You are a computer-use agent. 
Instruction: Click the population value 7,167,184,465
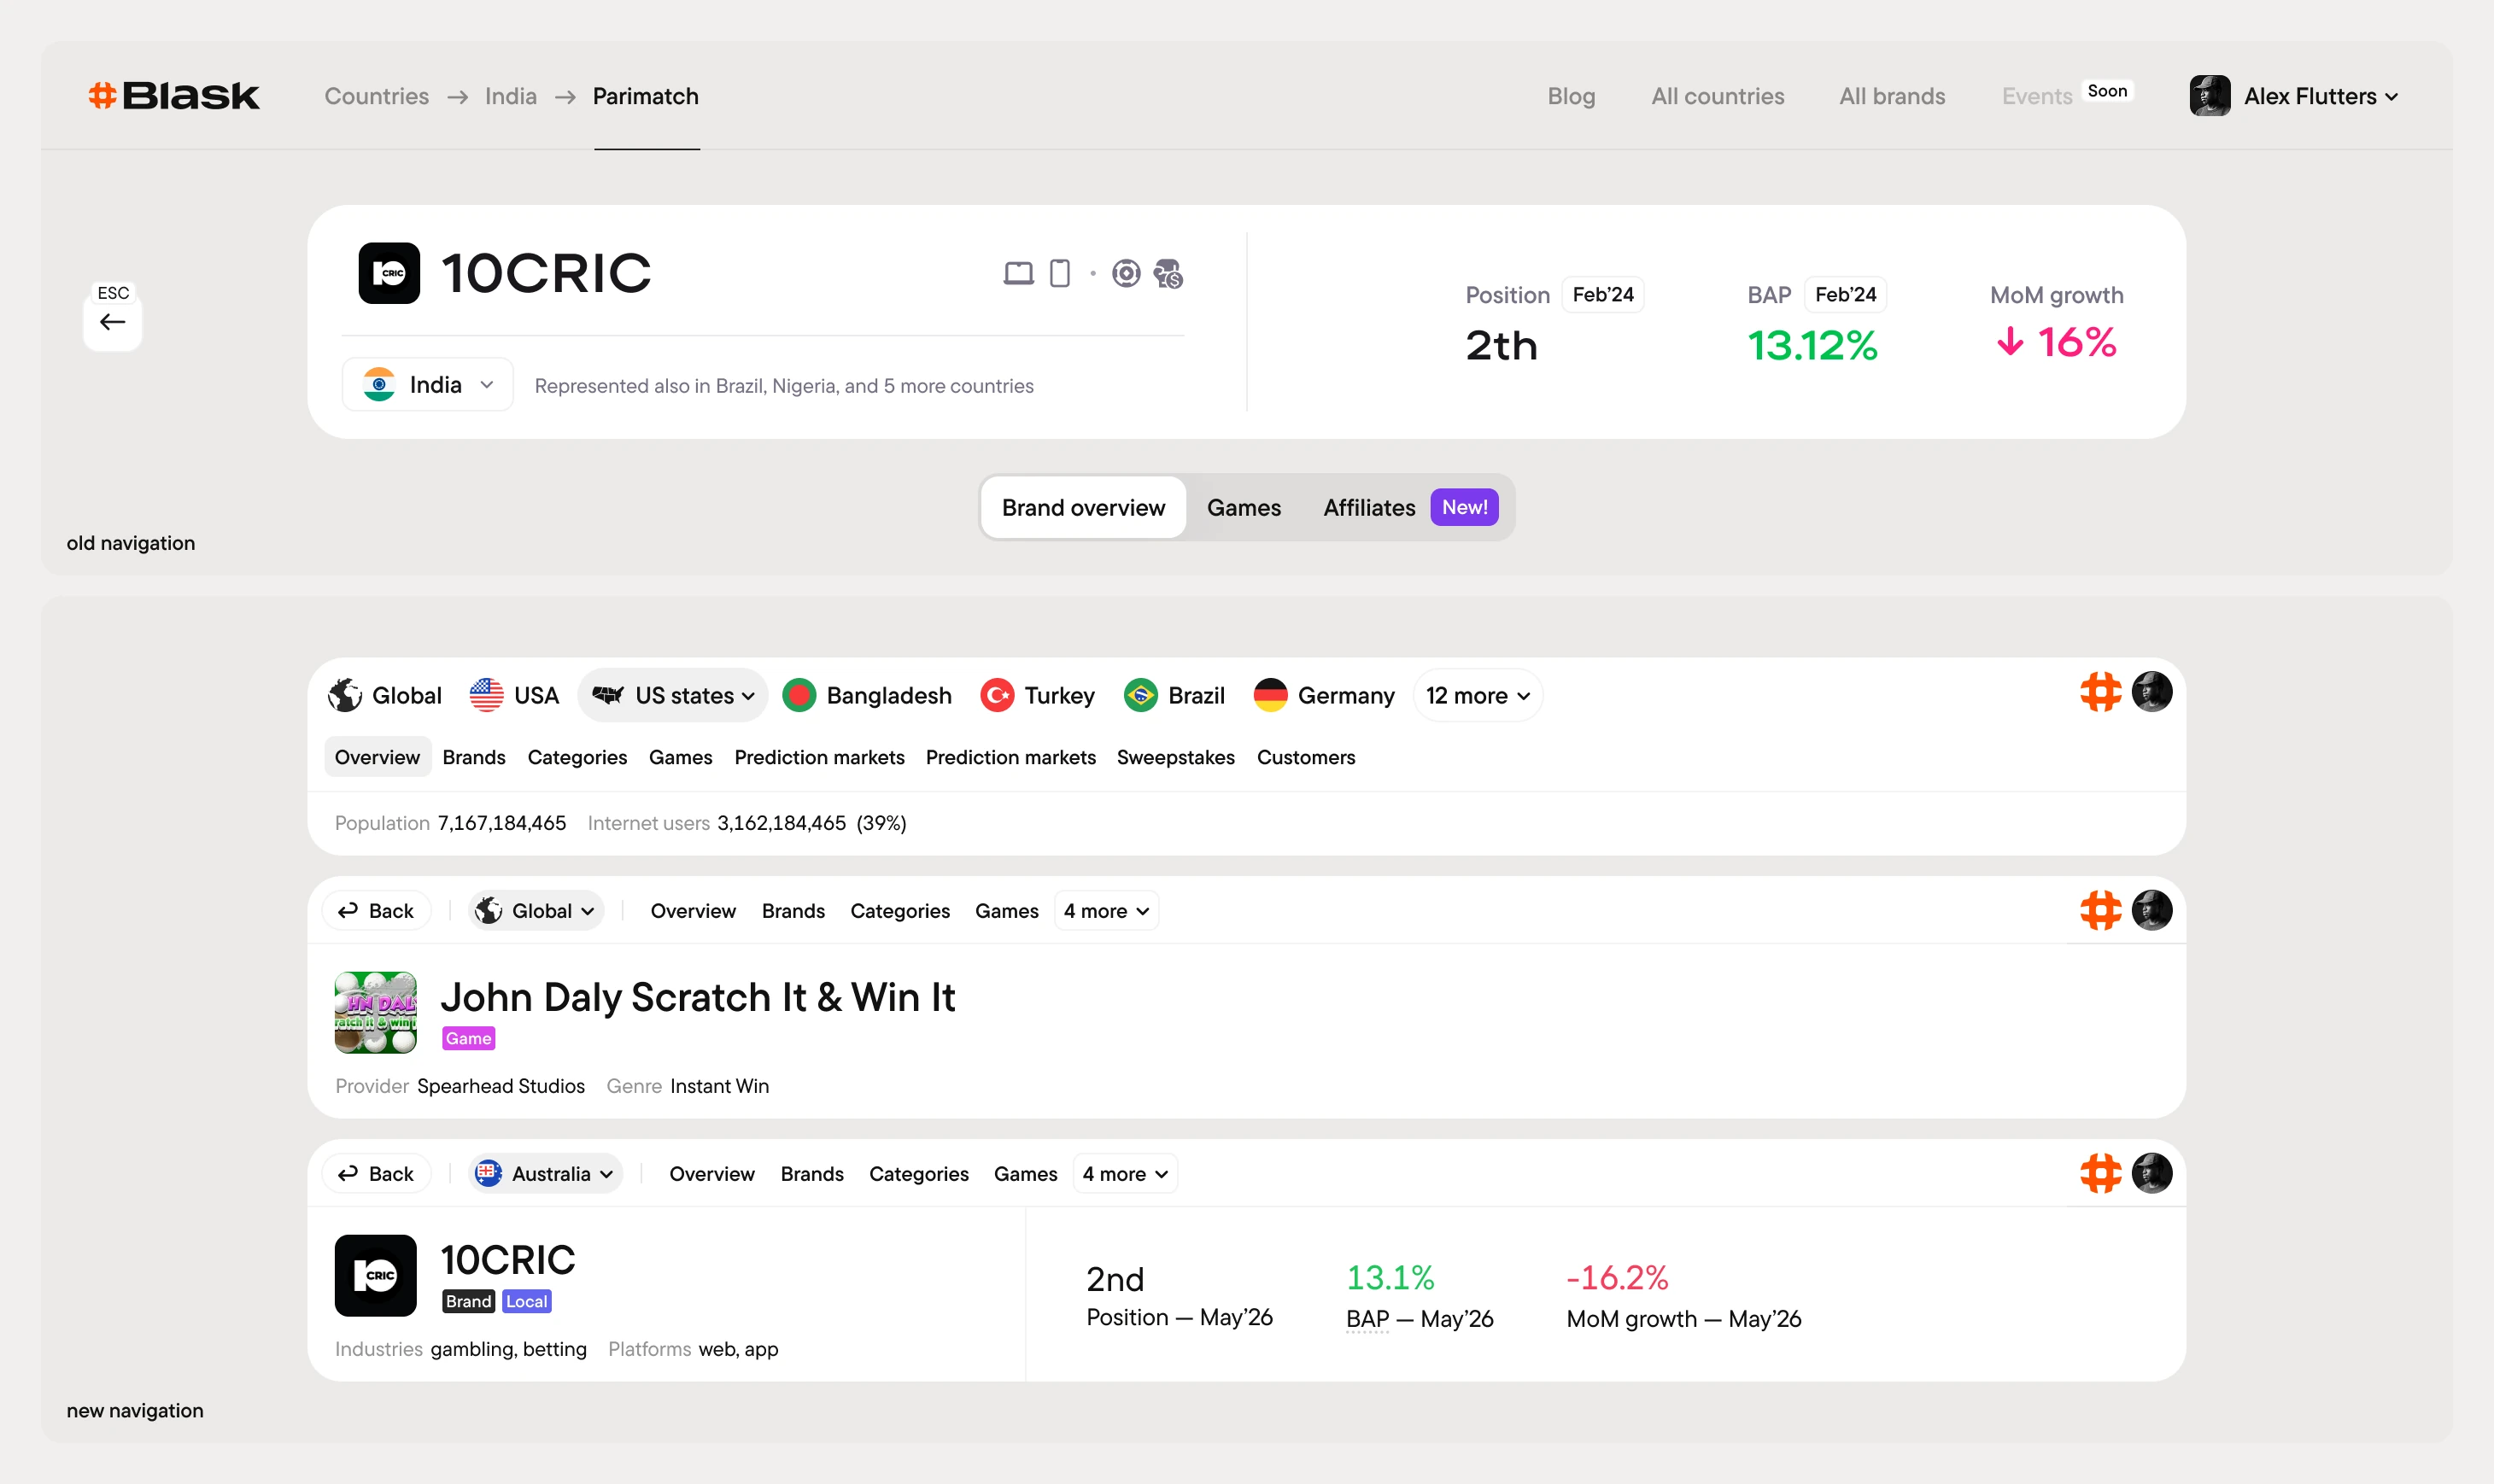click(x=502, y=823)
